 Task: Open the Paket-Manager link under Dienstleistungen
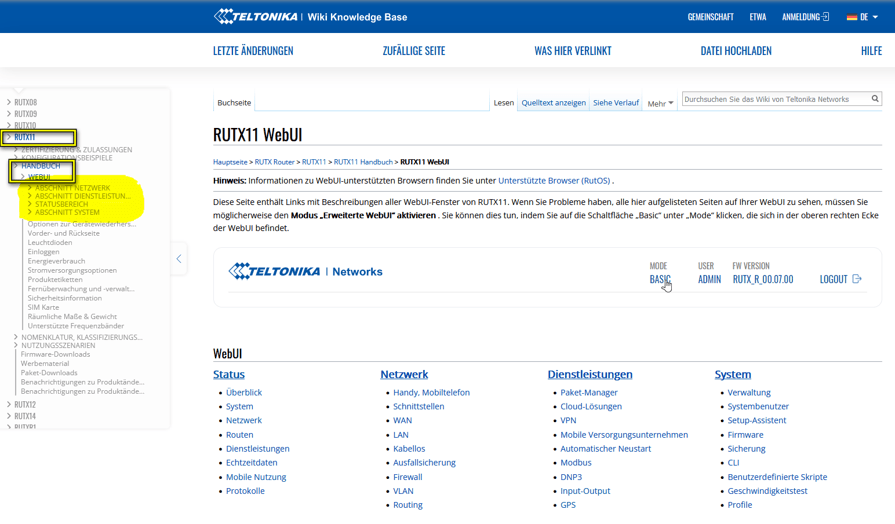pos(589,393)
